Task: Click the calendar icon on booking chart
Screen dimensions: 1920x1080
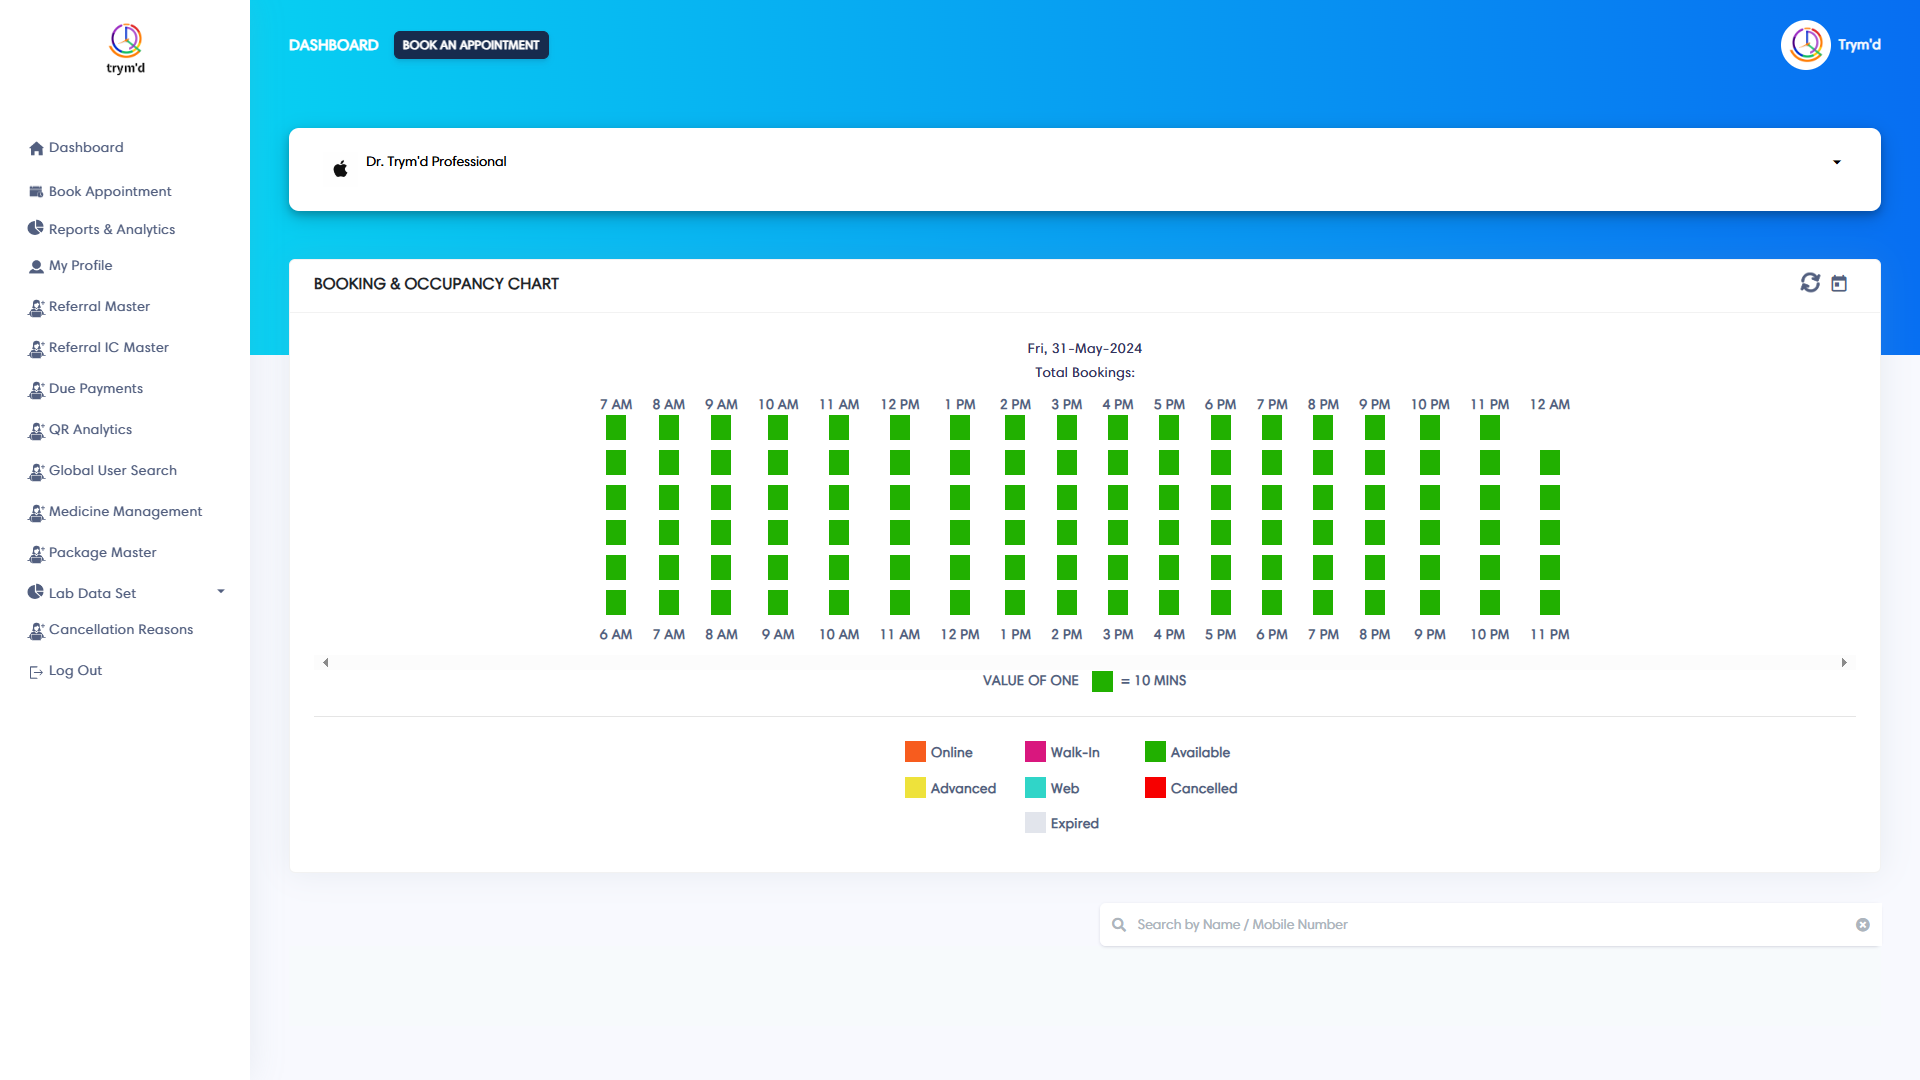Action: click(1838, 282)
